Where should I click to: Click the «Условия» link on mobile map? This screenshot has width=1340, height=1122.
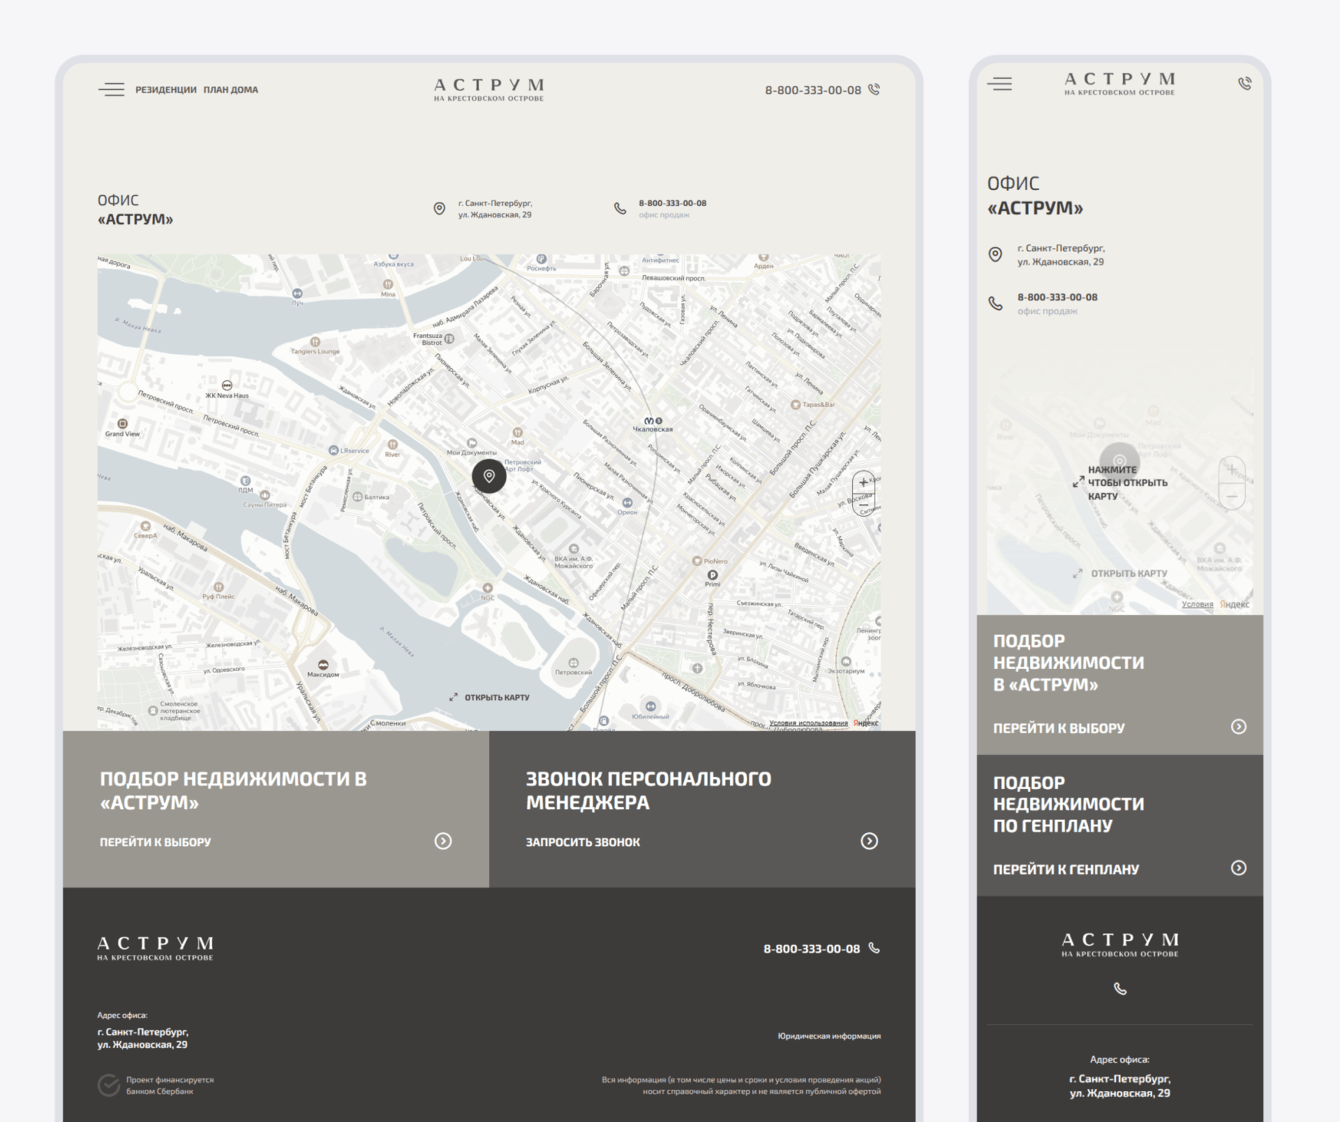click(x=1197, y=604)
